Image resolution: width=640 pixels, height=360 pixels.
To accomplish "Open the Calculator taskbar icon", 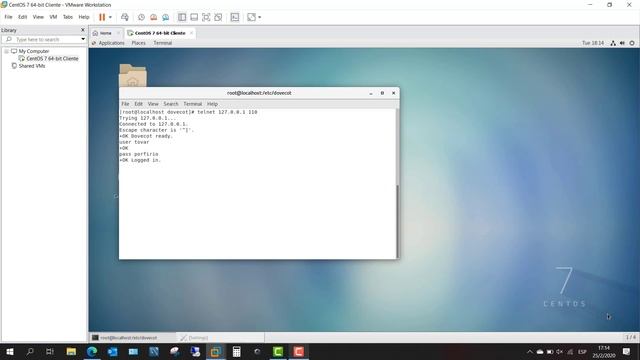I will [x=236, y=351].
